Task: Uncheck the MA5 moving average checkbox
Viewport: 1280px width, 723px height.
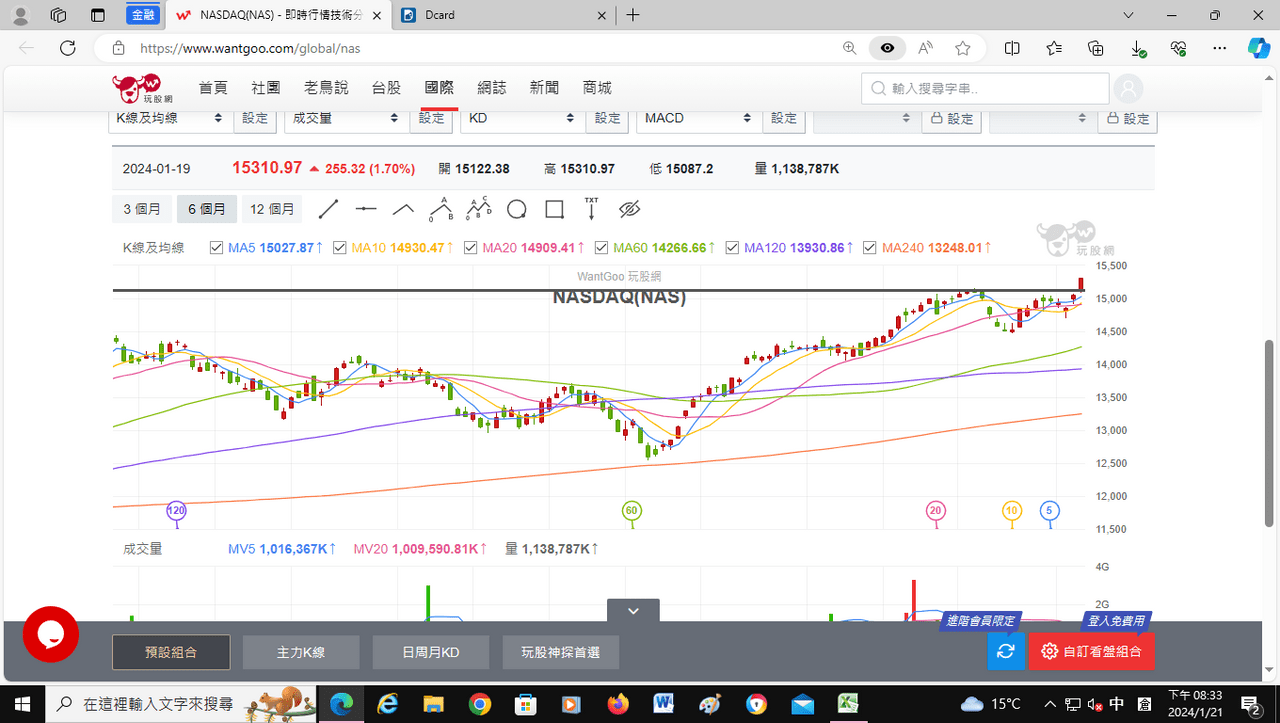Action: 216,248
